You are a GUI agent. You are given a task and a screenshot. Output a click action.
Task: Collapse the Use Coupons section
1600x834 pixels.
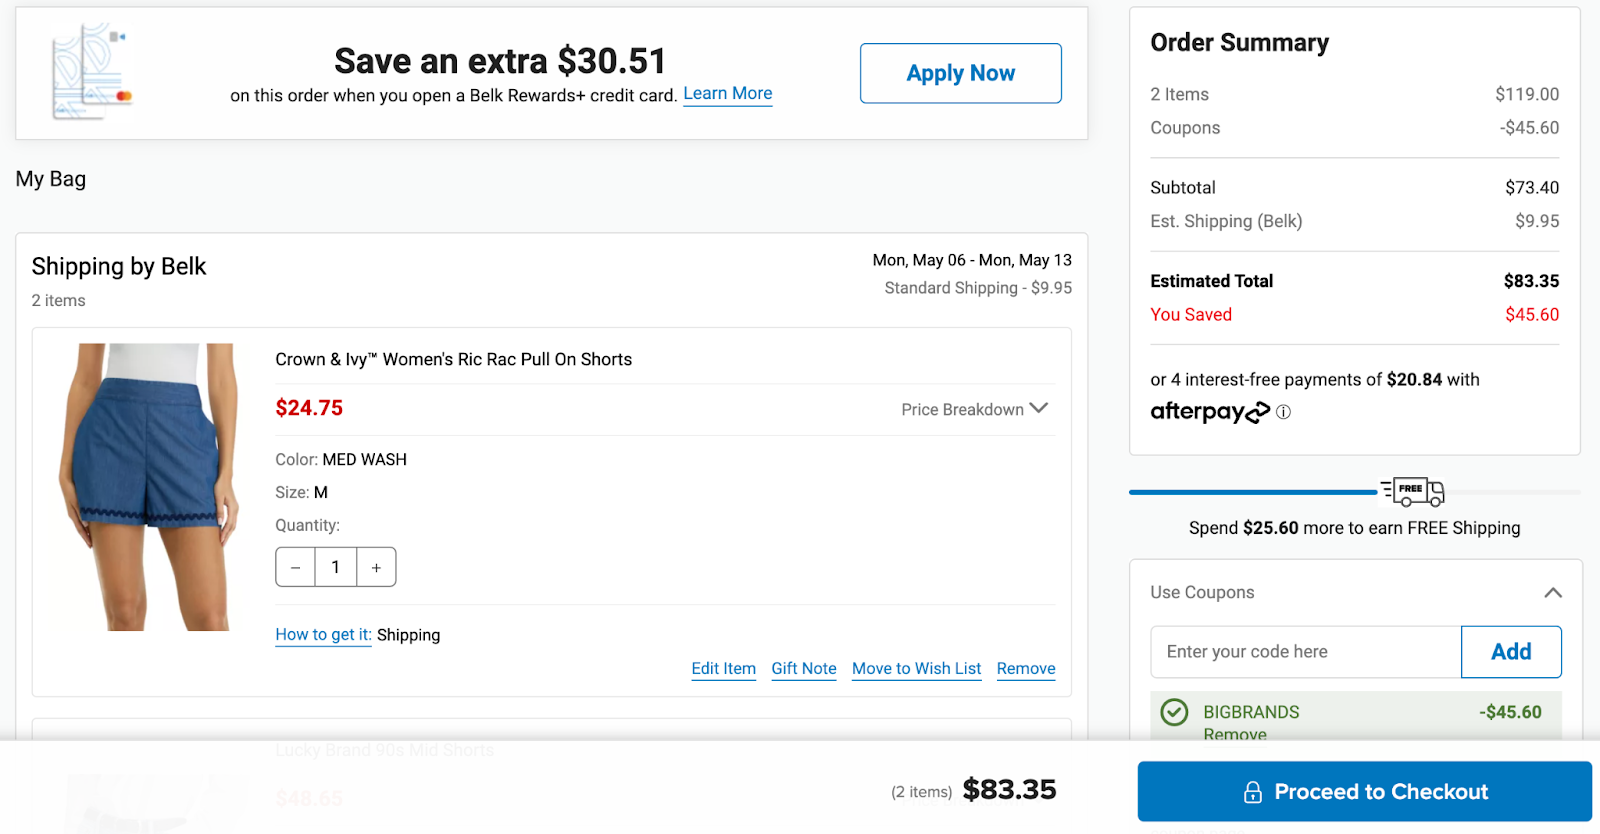[x=1552, y=592]
